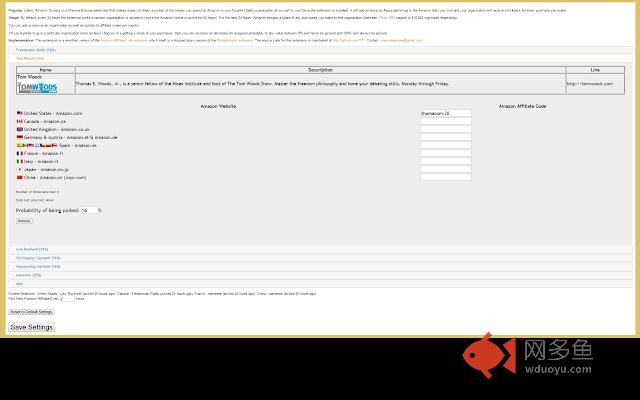The height and width of the screenshot is (400, 640).
Task: Click the France Amazon.fr affiliate code field
Action: [446, 153]
